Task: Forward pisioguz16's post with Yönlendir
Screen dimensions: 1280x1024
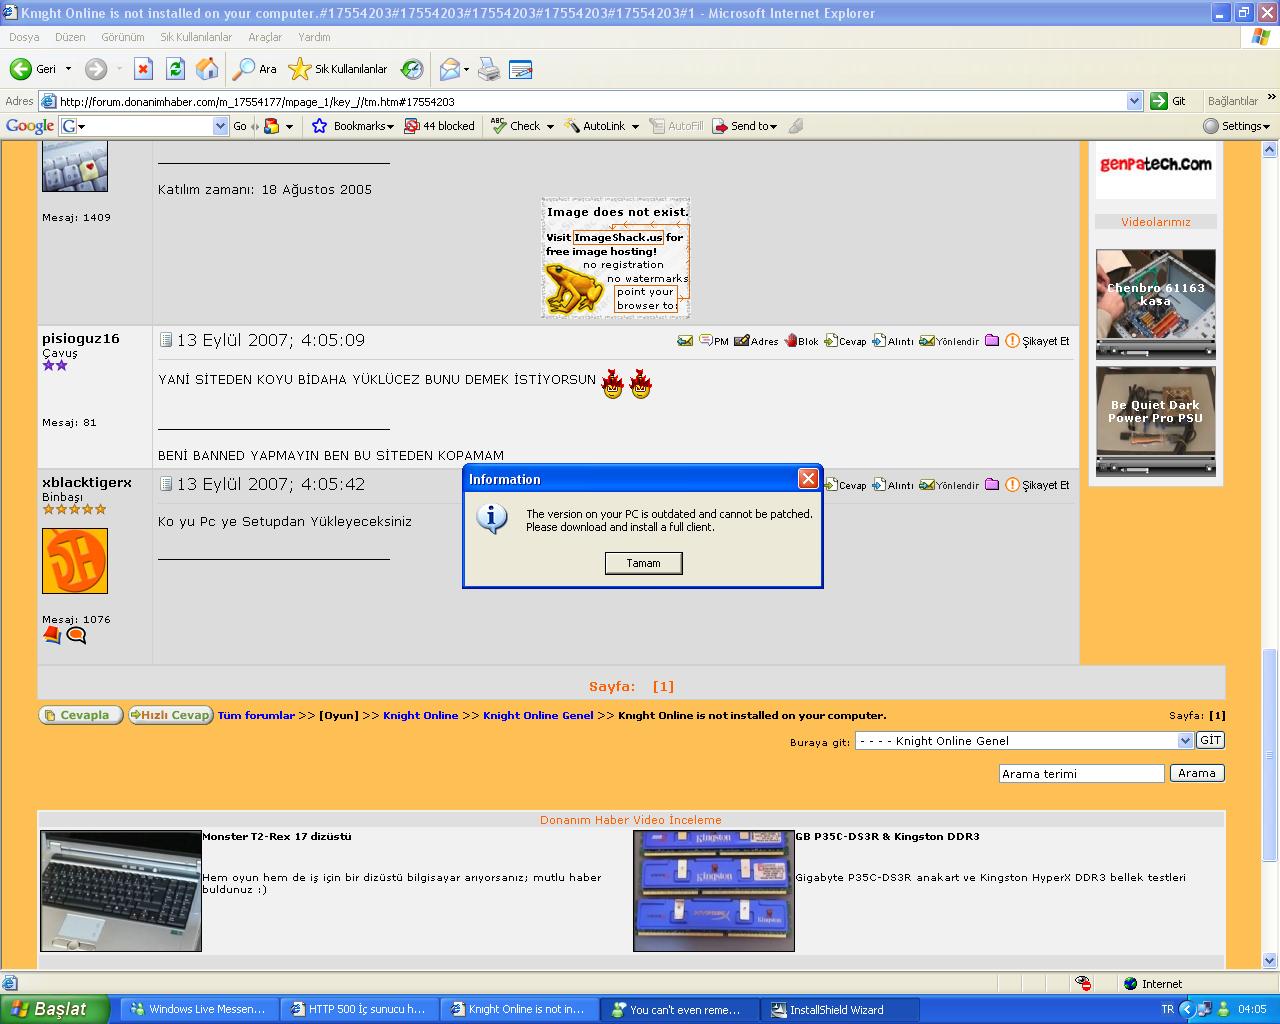Action: point(949,341)
